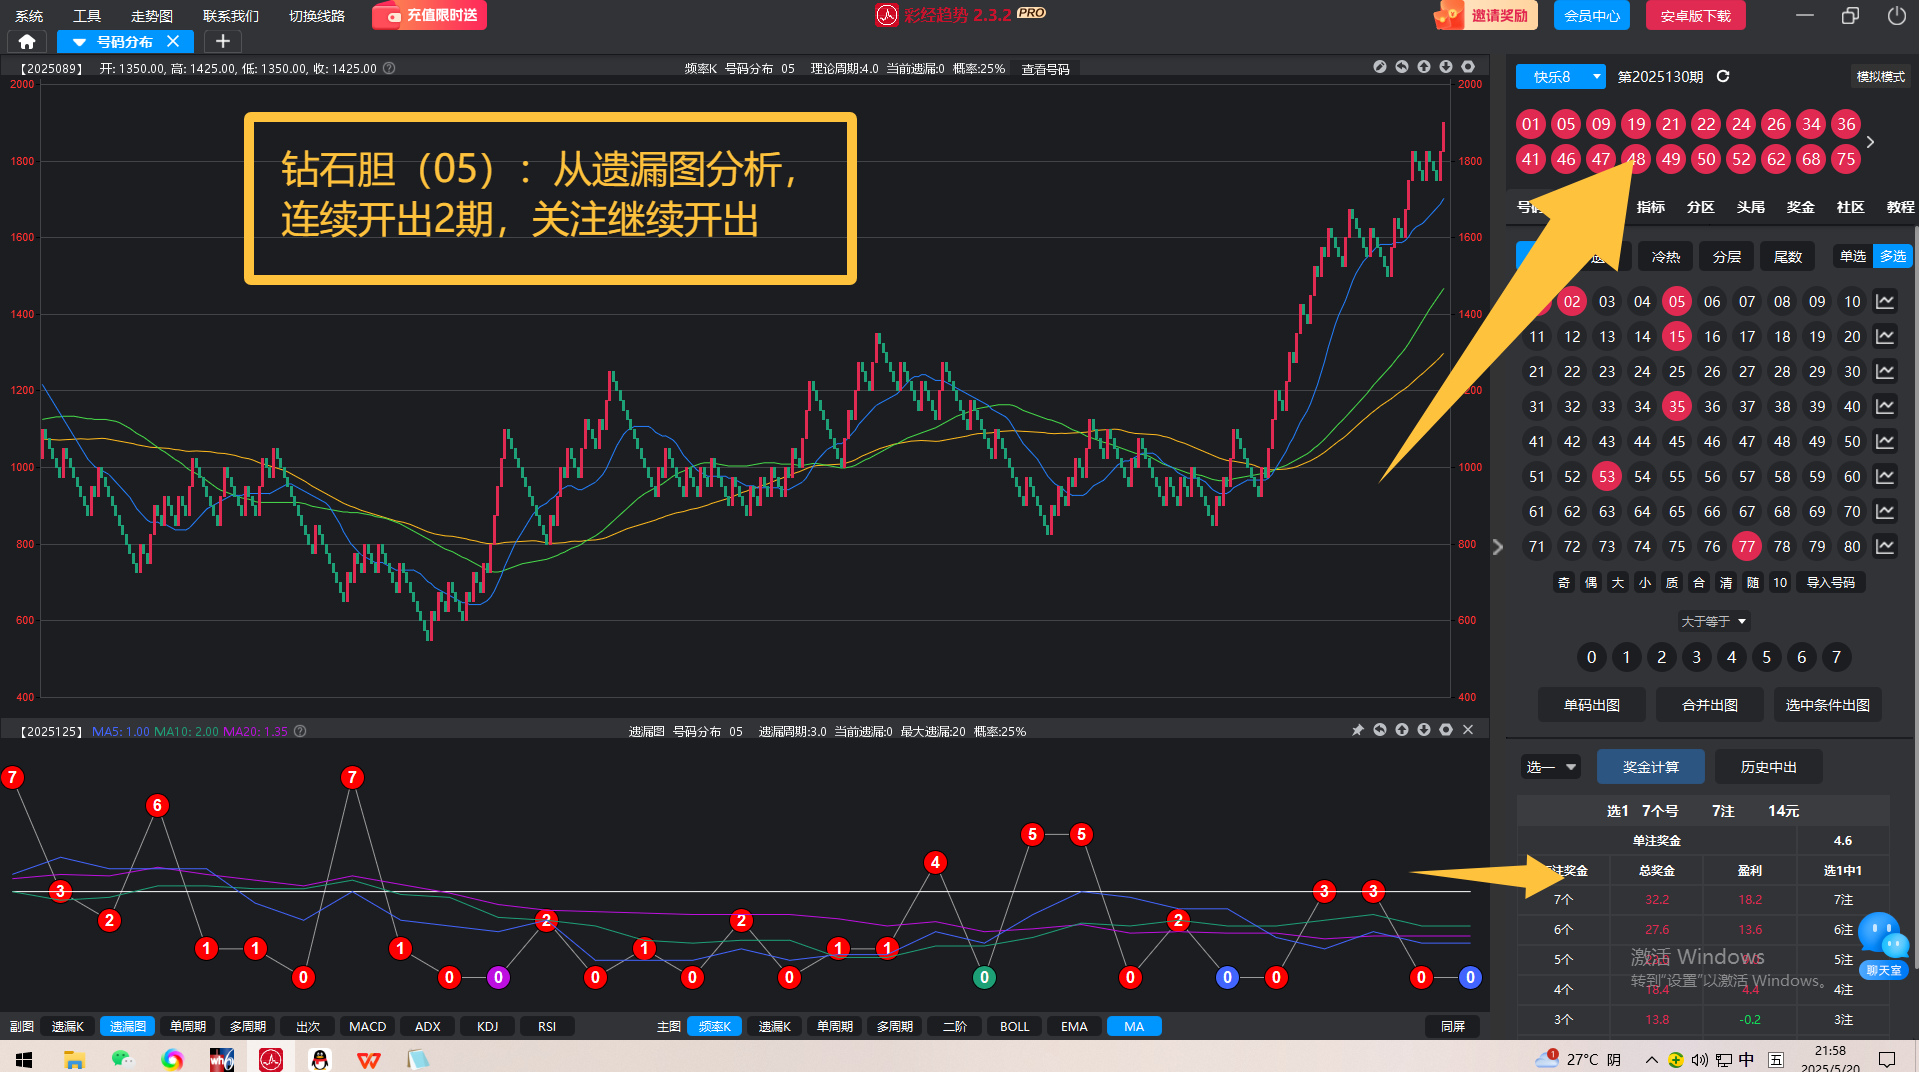Click the draw/pencil icon above main chart
This screenshot has height=1072, width=1919.
[1380, 67]
